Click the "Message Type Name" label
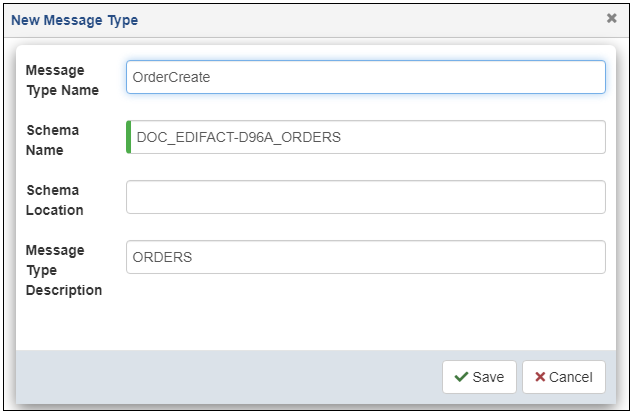This screenshot has height=414, width=633. (62, 80)
